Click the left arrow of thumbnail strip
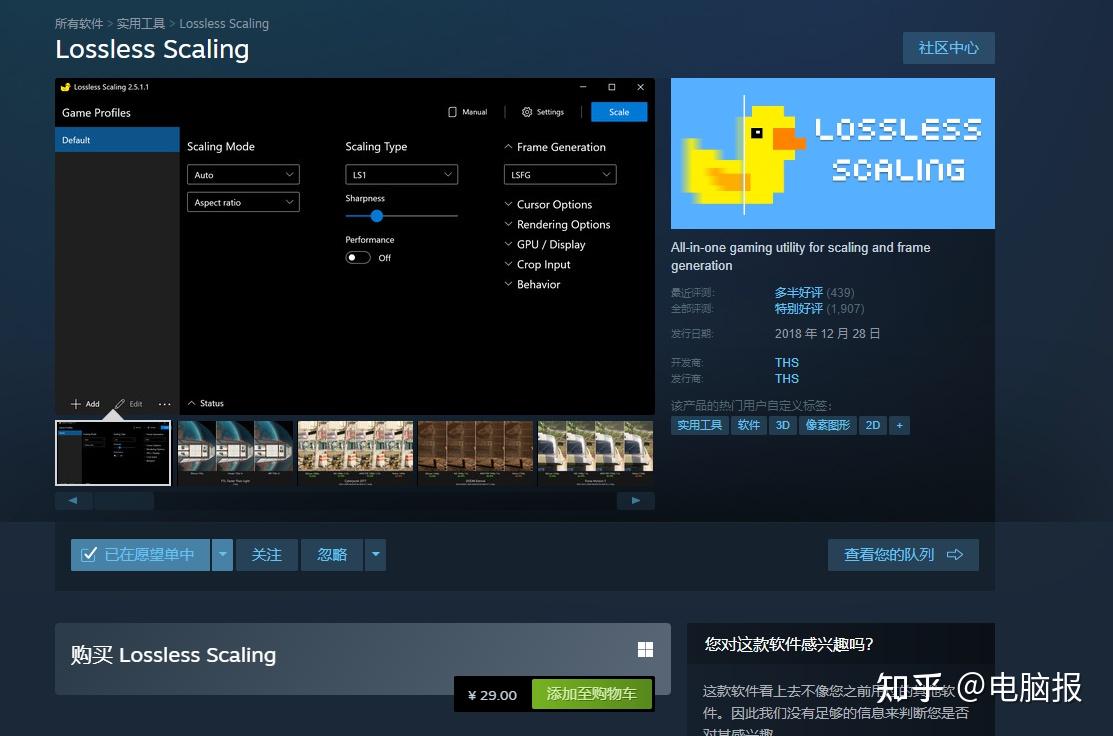Screen dimensions: 1113x736 point(73,500)
